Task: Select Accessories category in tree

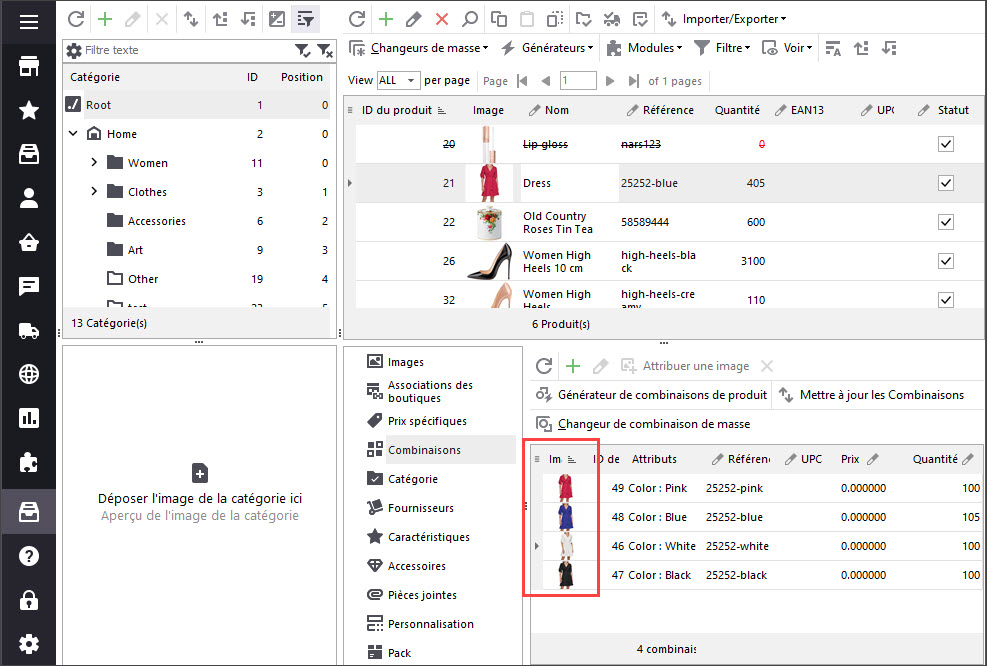Action: coord(156,221)
